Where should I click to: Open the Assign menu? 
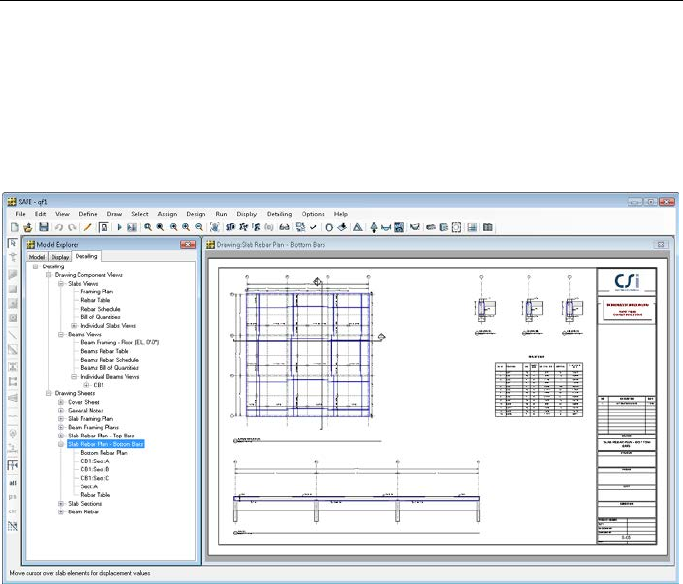click(167, 214)
